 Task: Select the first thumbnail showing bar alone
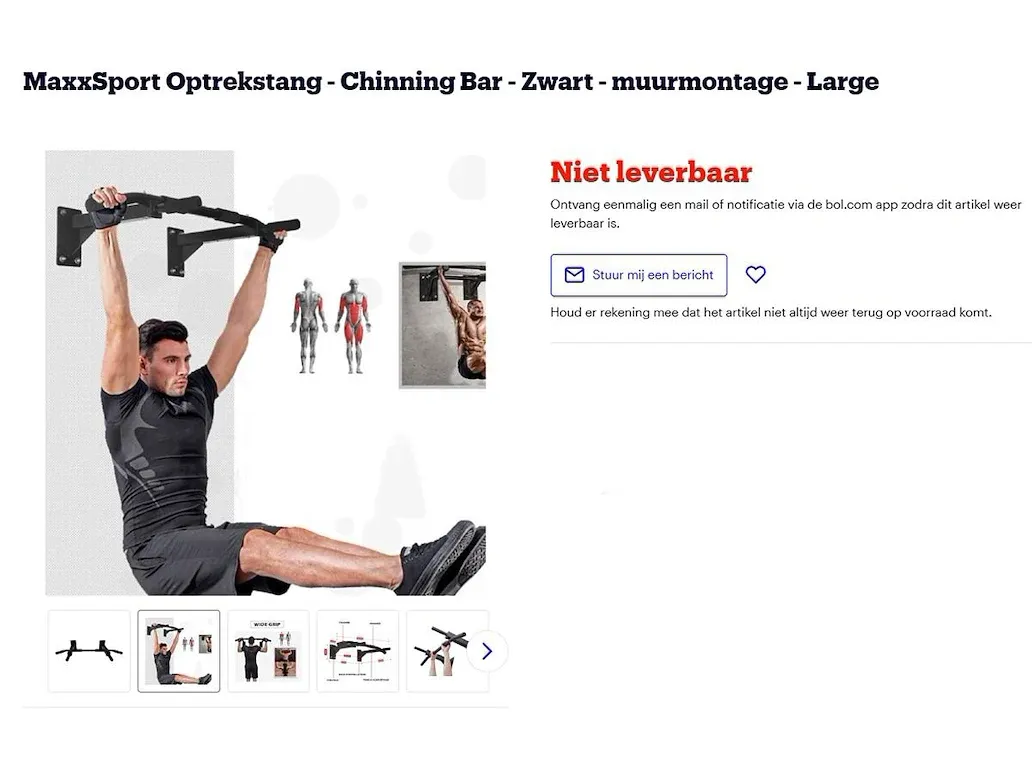89,651
